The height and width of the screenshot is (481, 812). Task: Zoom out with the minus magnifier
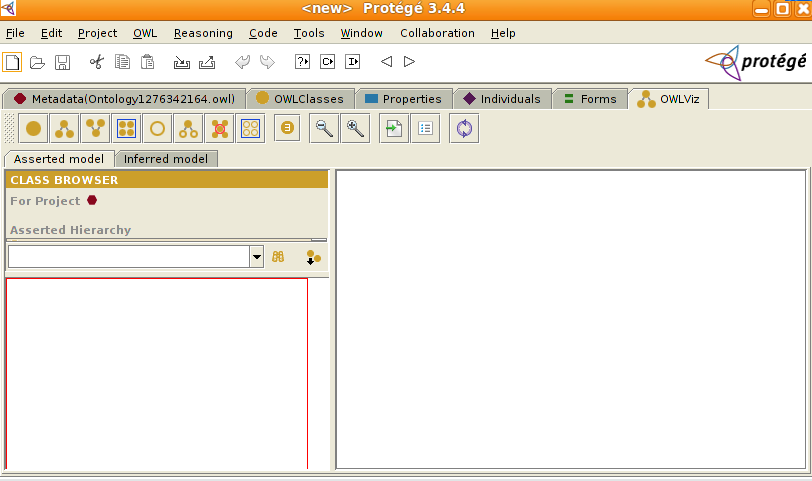click(x=324, y=128)
